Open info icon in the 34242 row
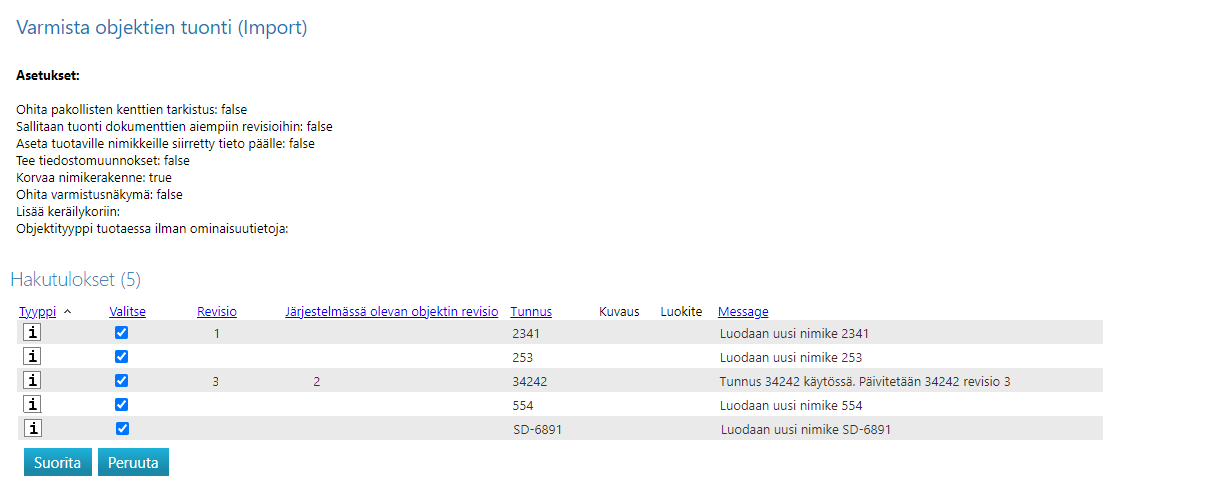The width and height of the screenshot is (1217, 488). [32, 380]
